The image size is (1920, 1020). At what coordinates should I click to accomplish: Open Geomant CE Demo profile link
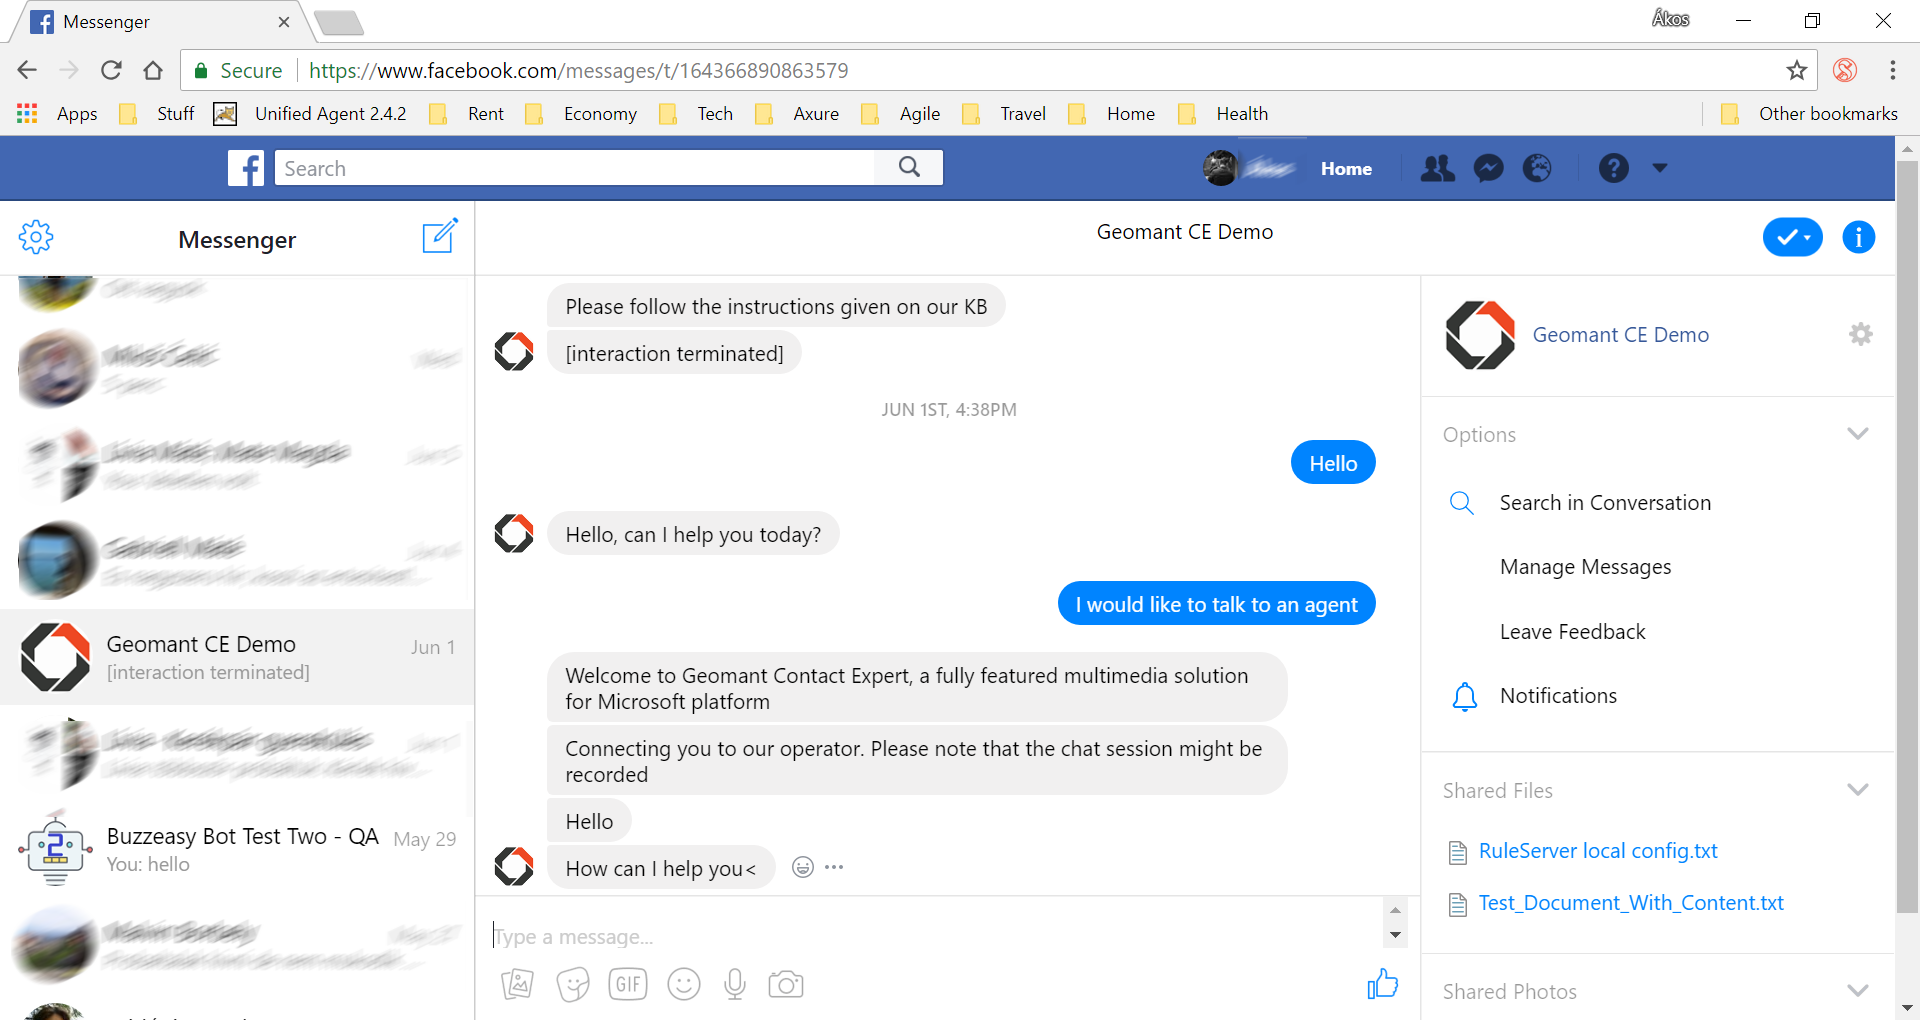(x=1621, y=335)
